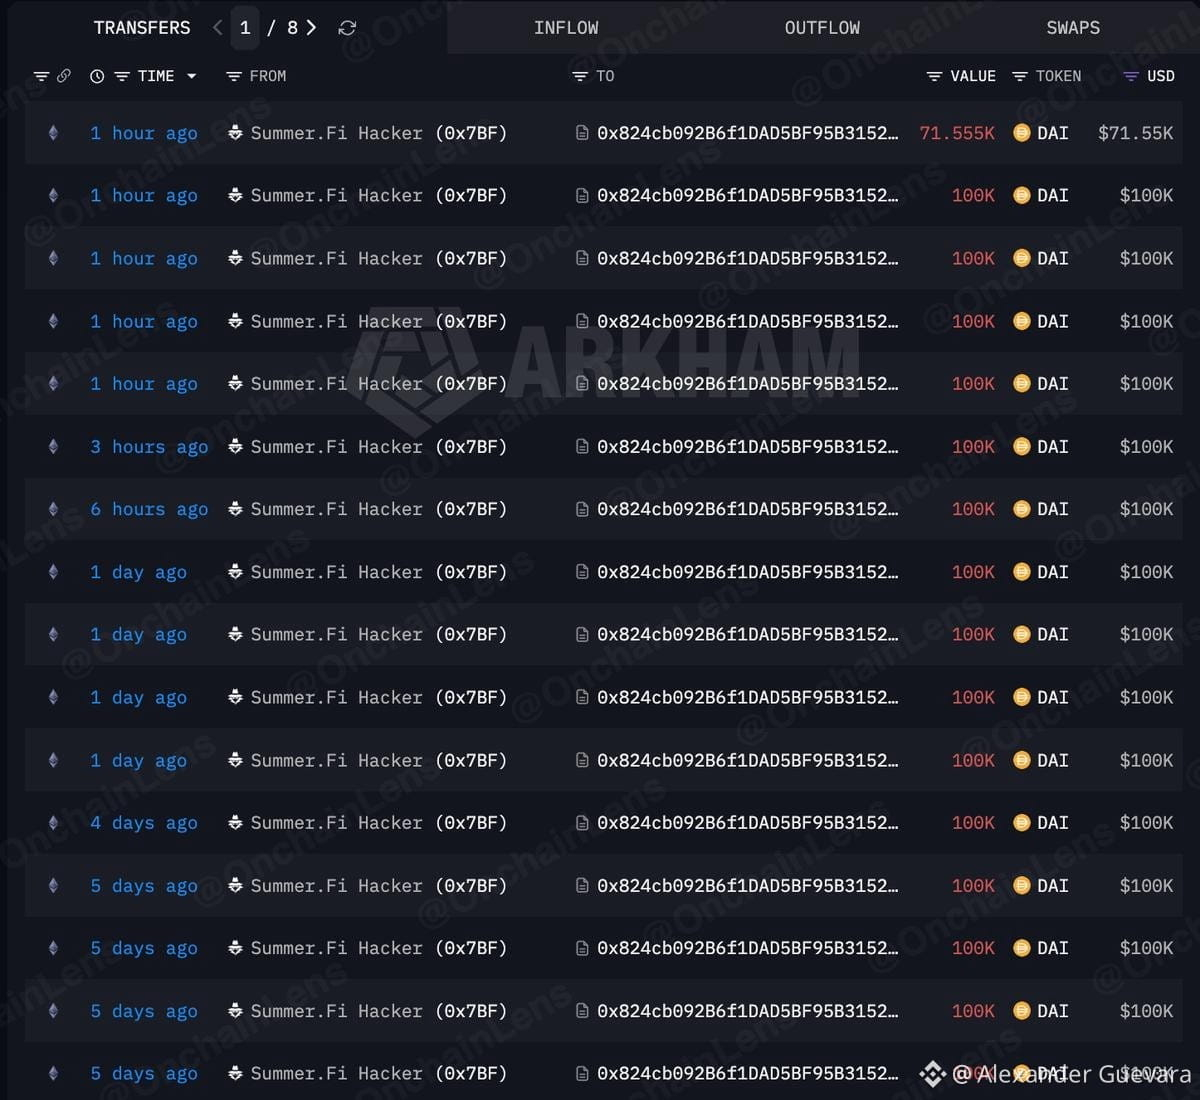Open Summer.Fi Hacker in 6 hours ago row
1200x1100 pixels.
379,509
